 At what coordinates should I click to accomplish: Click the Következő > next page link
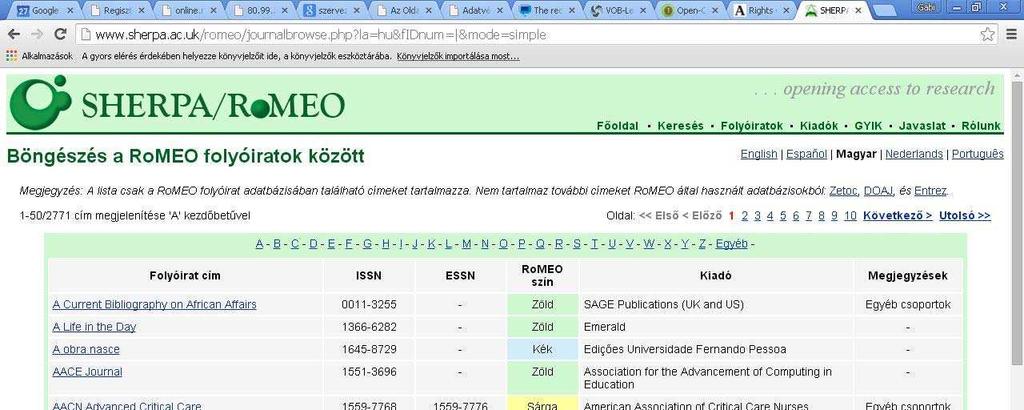[x=897, y=215]
